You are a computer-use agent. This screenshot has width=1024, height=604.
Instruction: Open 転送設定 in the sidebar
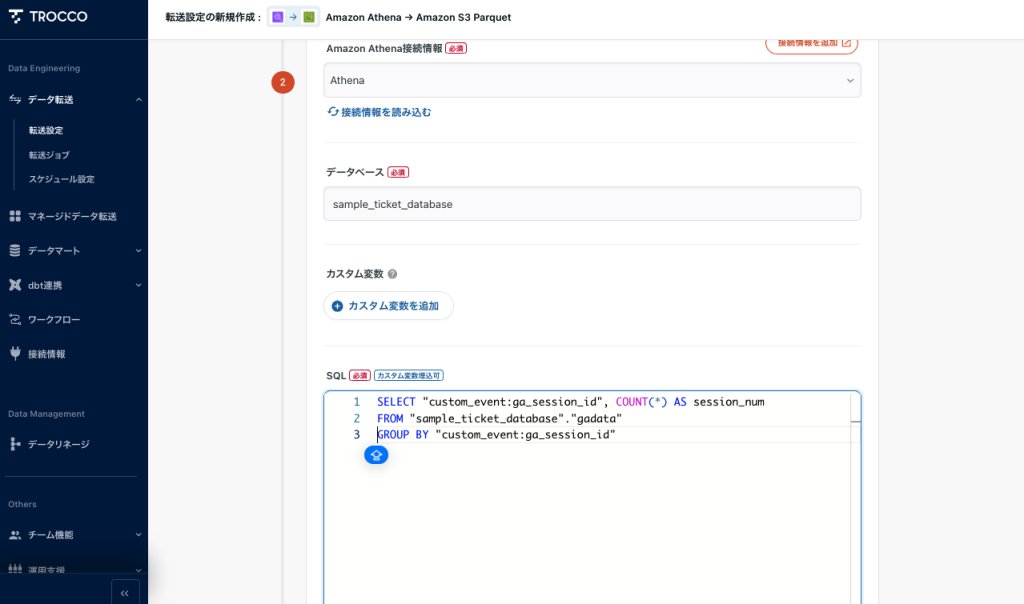click(x=46, y=131)
